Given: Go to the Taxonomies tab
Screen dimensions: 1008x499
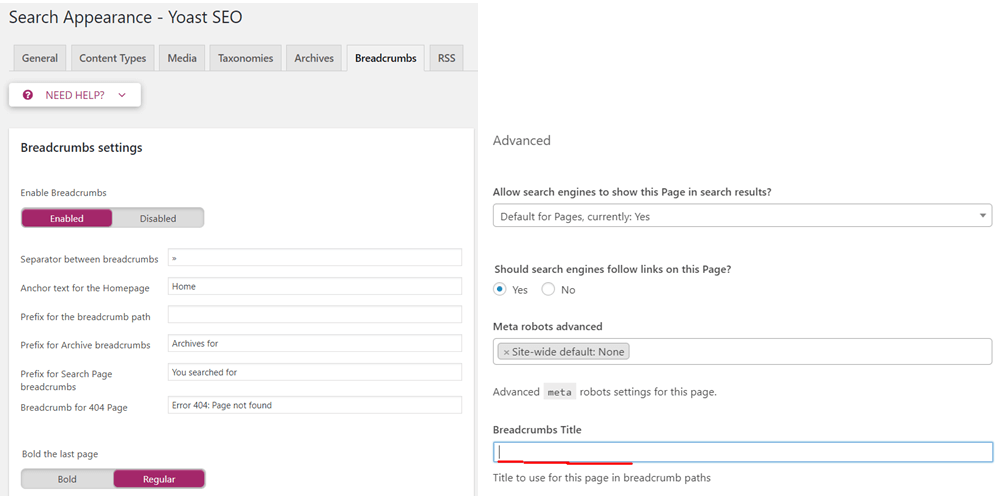Looking at the screenshot, I should 246,58.
